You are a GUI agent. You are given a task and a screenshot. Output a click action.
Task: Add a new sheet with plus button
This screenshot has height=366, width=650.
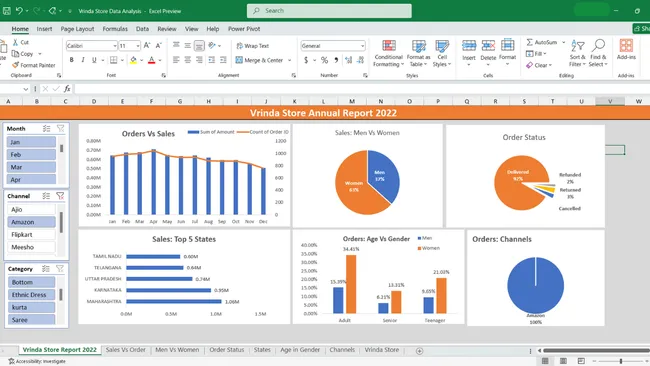[420, 351]
